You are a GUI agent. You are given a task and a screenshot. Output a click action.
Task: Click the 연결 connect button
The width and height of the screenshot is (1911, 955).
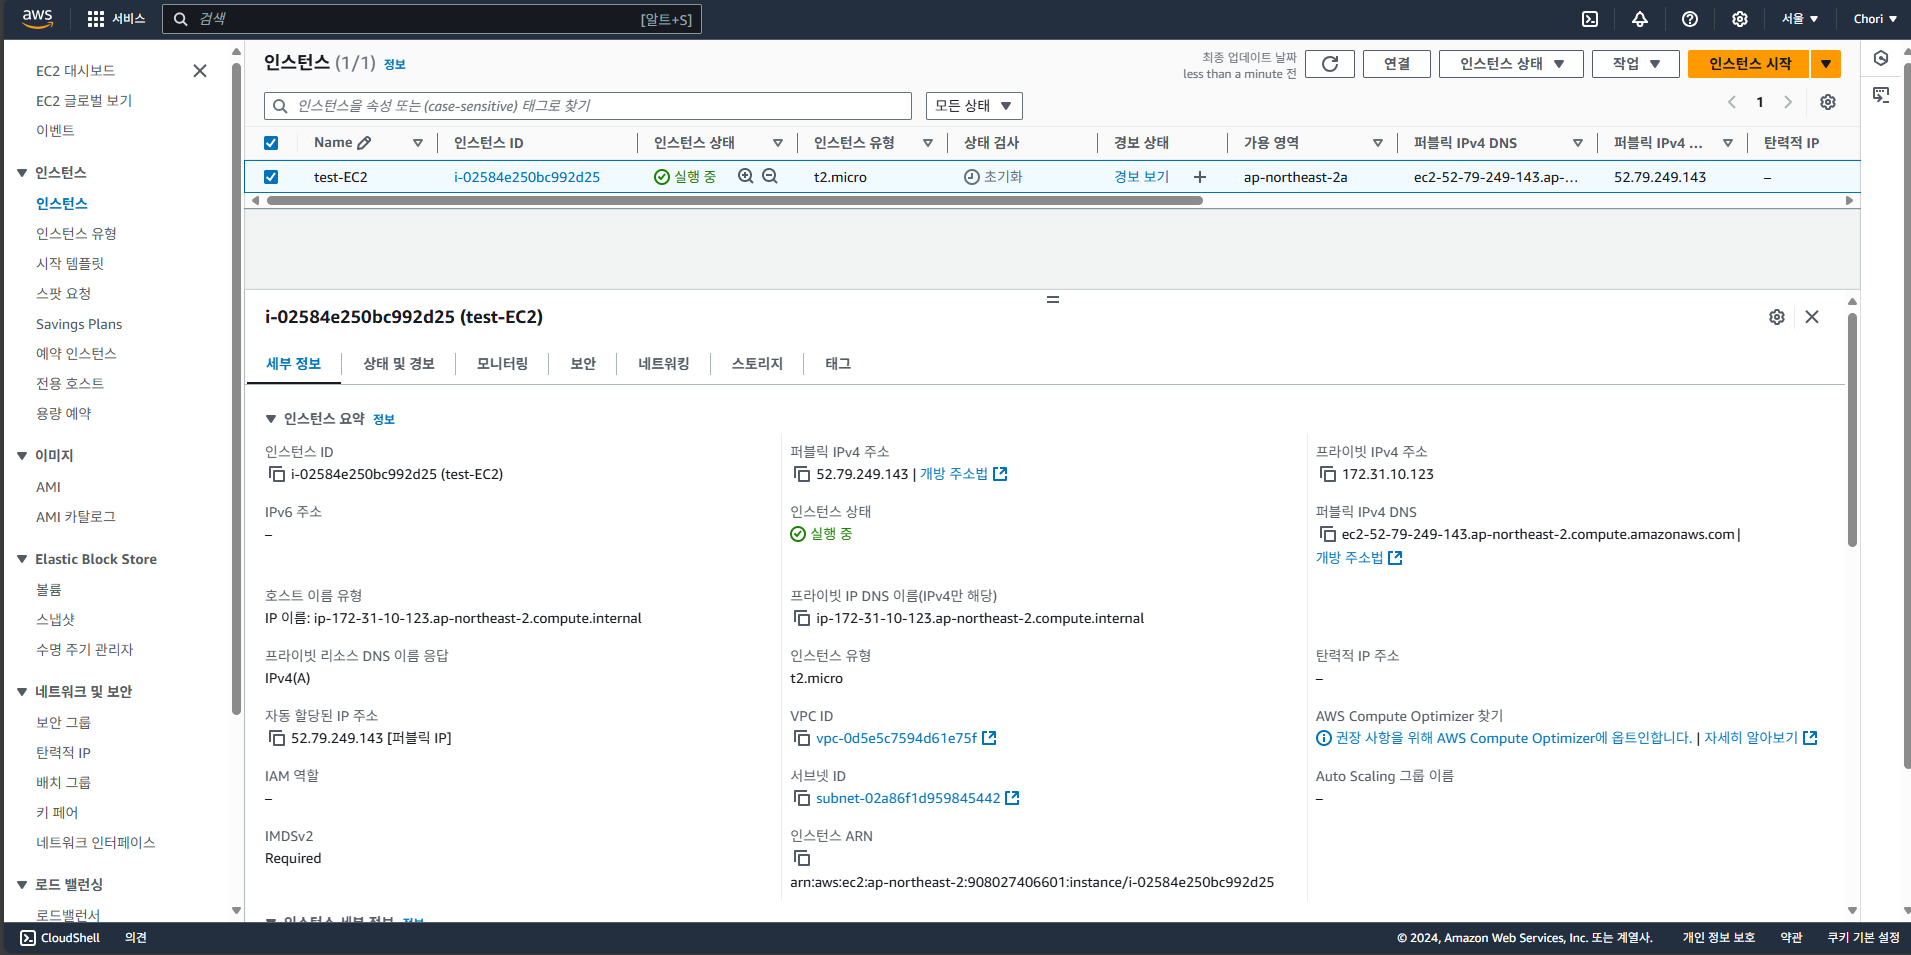point(1397,64)
